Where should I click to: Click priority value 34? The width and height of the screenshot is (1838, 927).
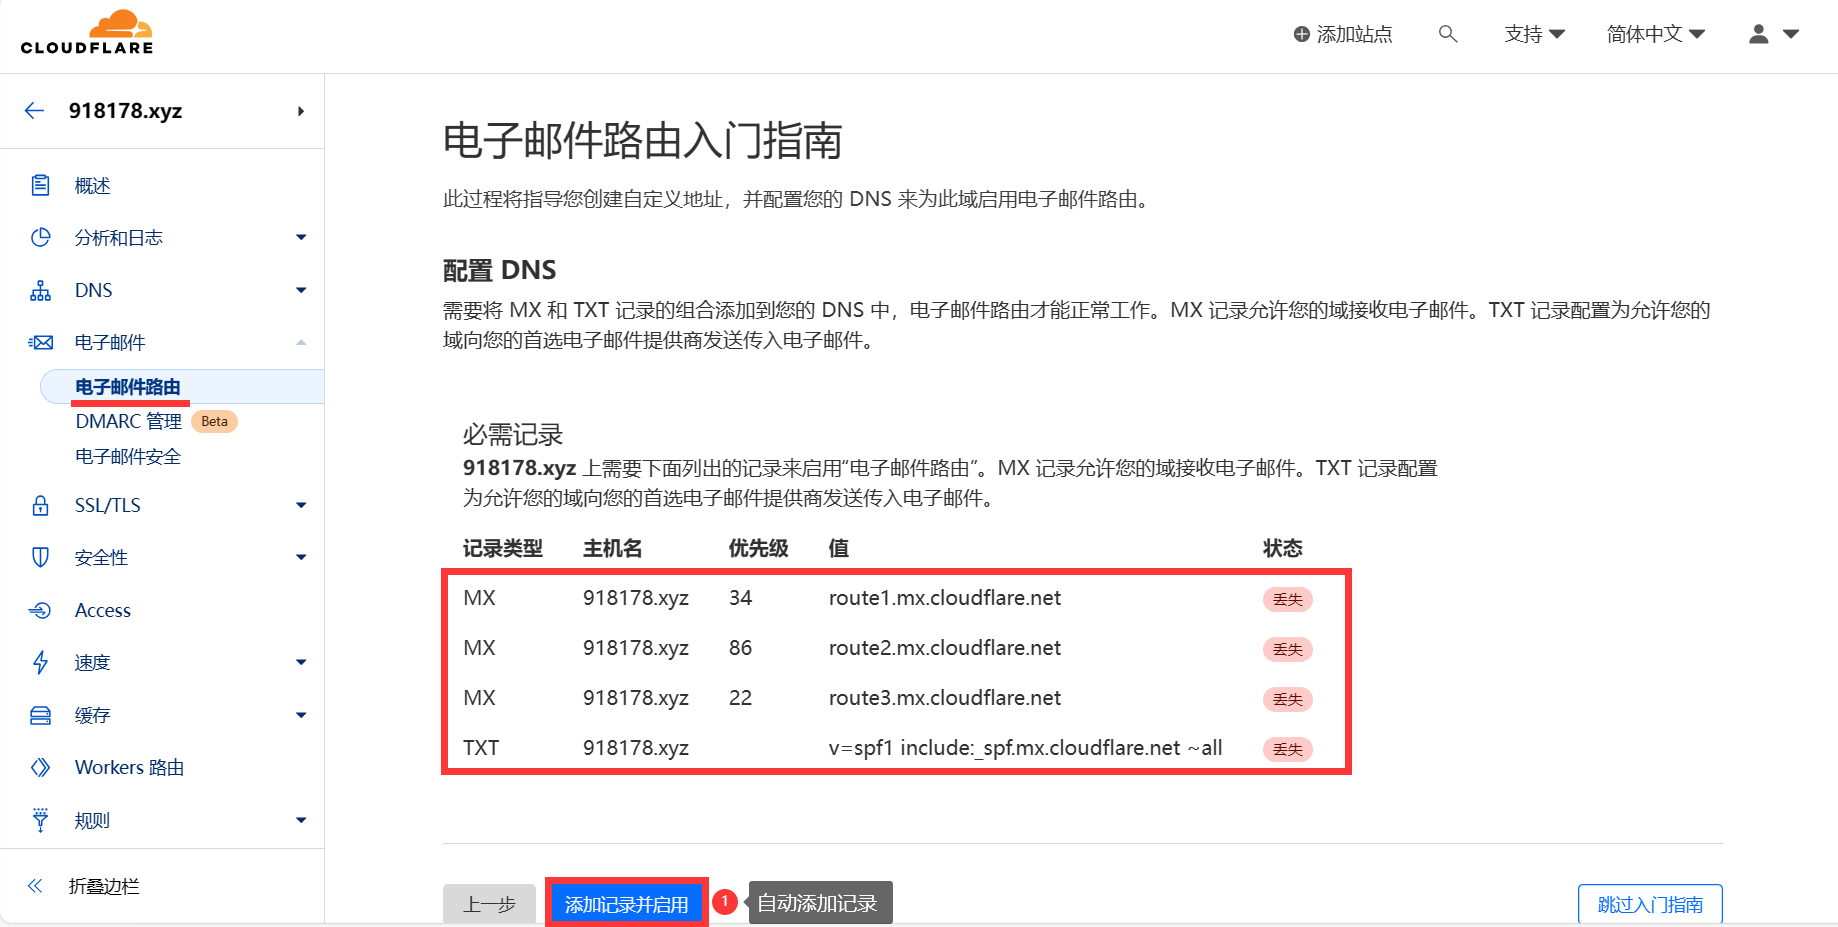pos(740,597)
